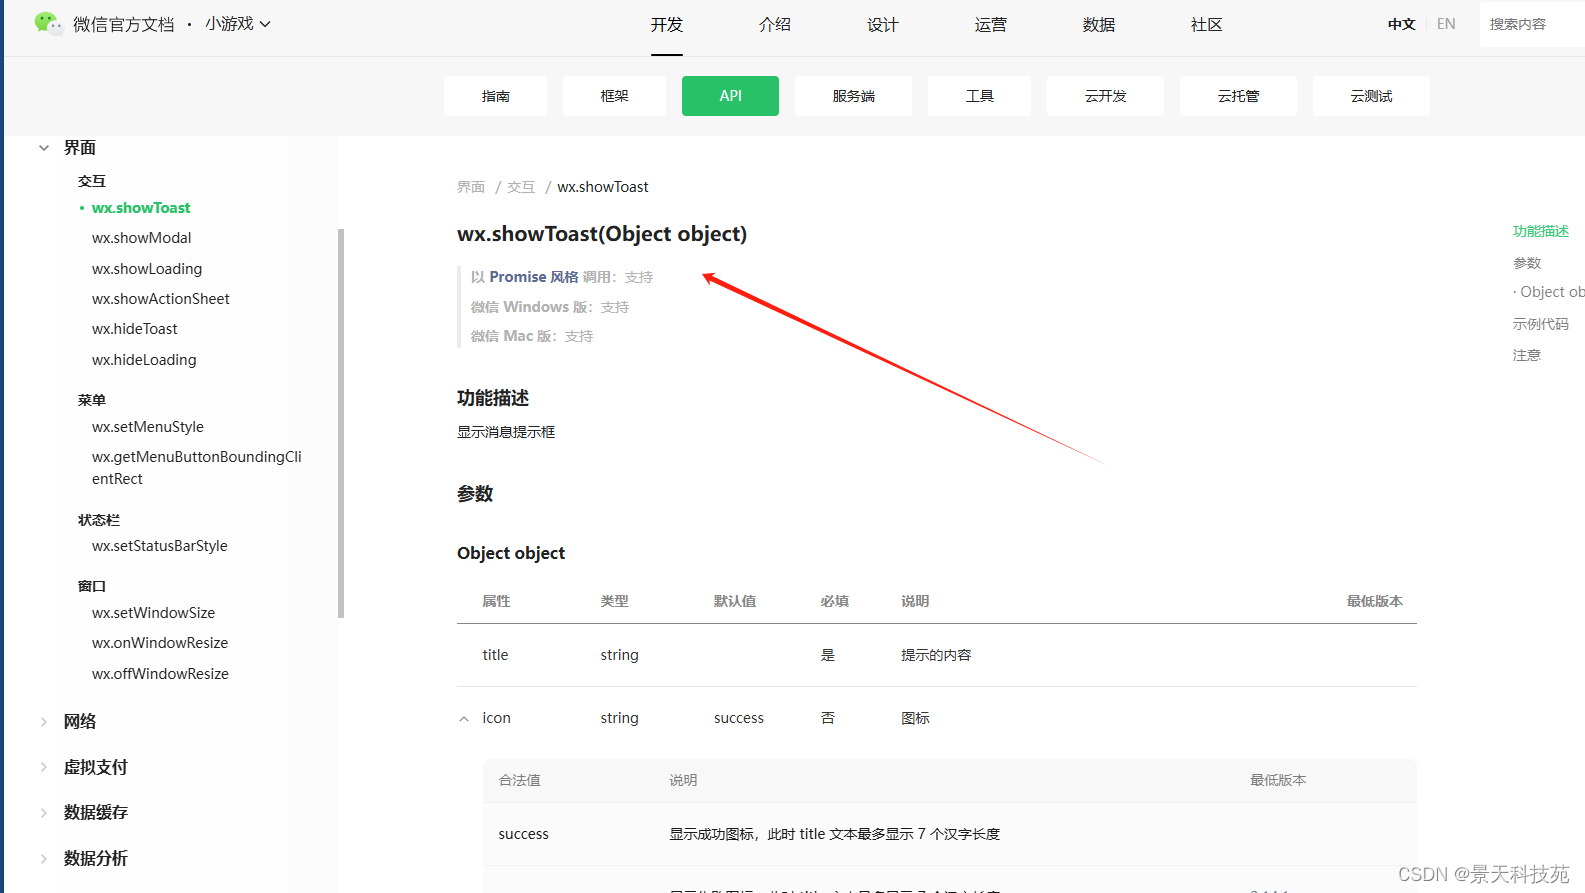Open the 介绍 top tab
The height and width of the screenshot is (893, 1585).
coord(775,25)
